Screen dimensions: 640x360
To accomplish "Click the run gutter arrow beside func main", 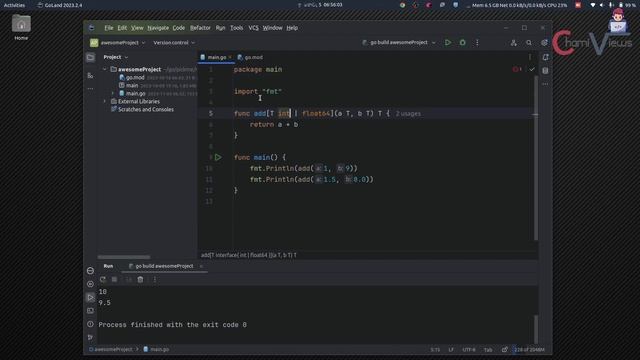I will coord(218,157).
